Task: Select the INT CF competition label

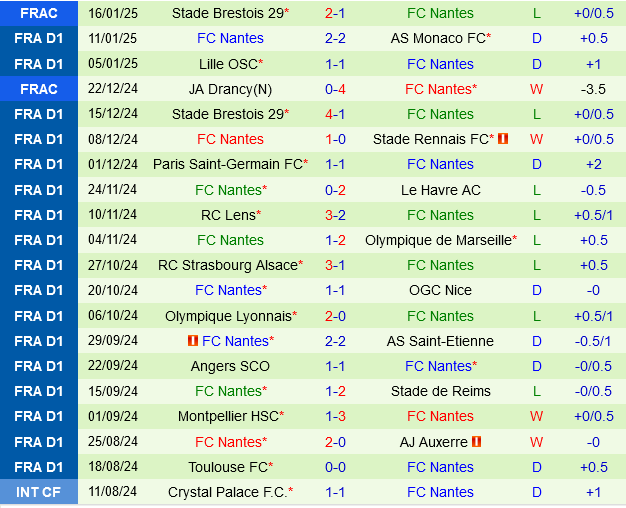Action: (x=39, y=492)
